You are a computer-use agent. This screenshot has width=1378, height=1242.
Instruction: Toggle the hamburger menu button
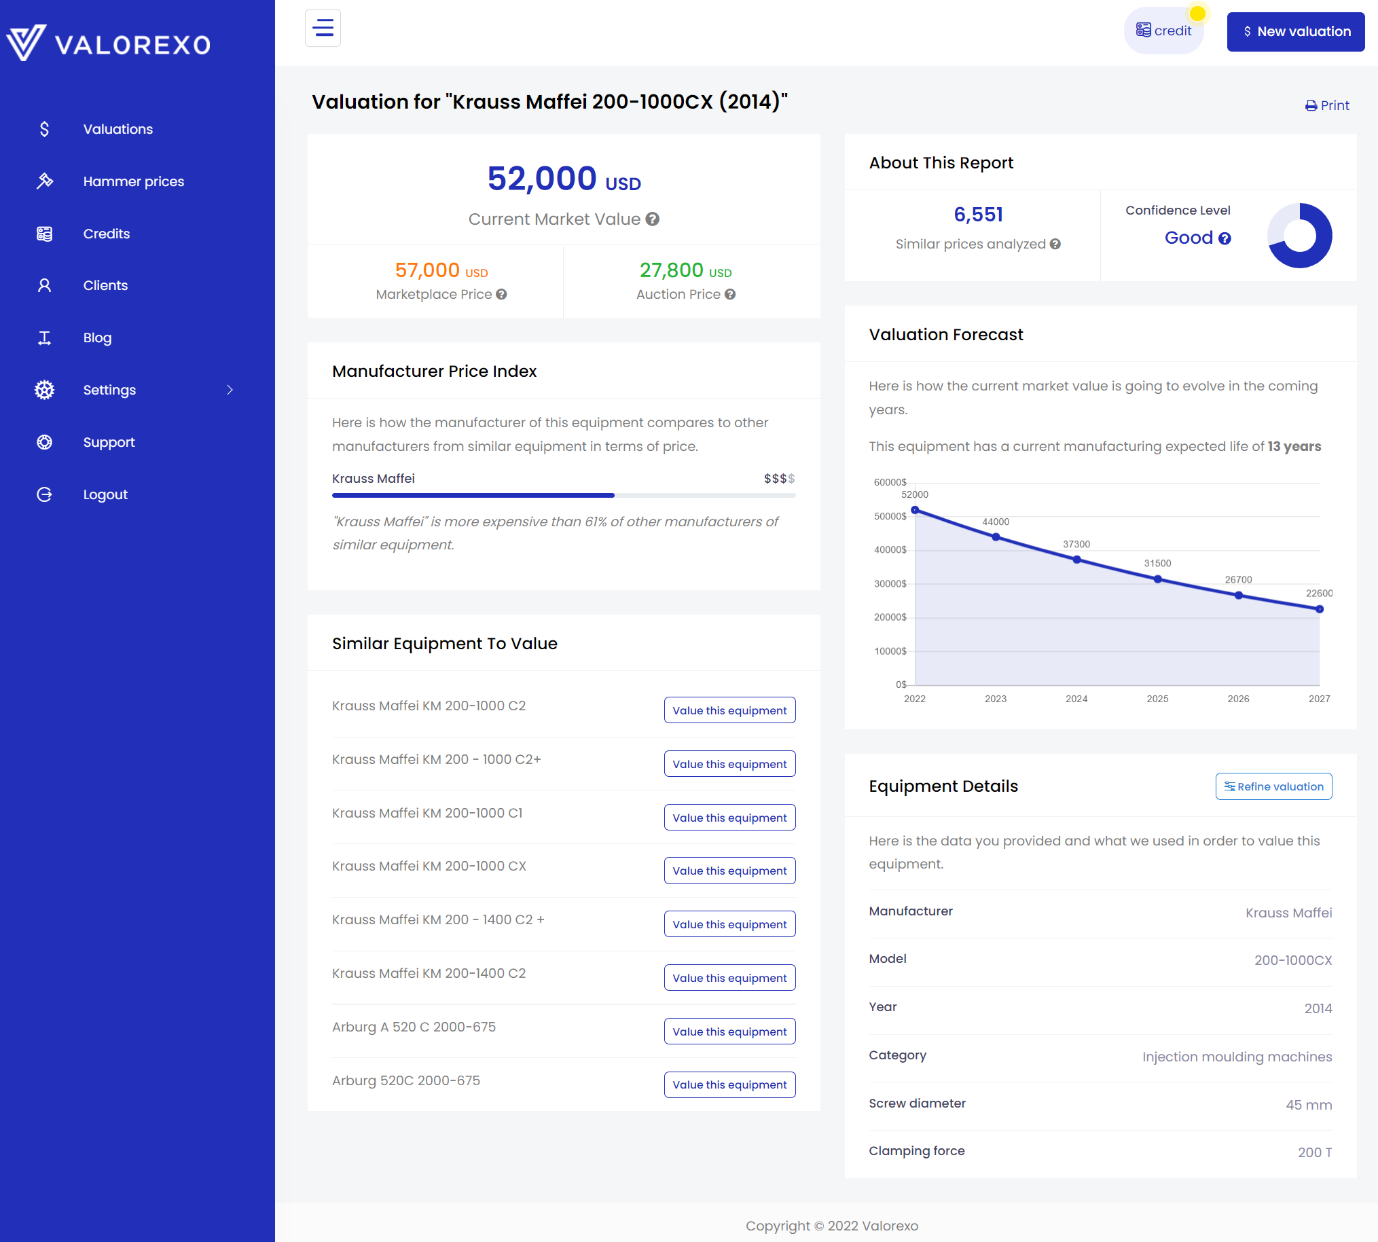[x=323, y=28]
